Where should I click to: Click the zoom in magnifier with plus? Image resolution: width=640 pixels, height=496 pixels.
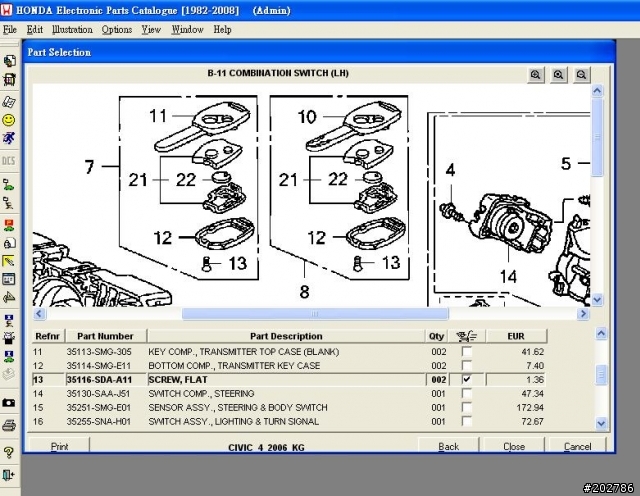tap(536, 75)
